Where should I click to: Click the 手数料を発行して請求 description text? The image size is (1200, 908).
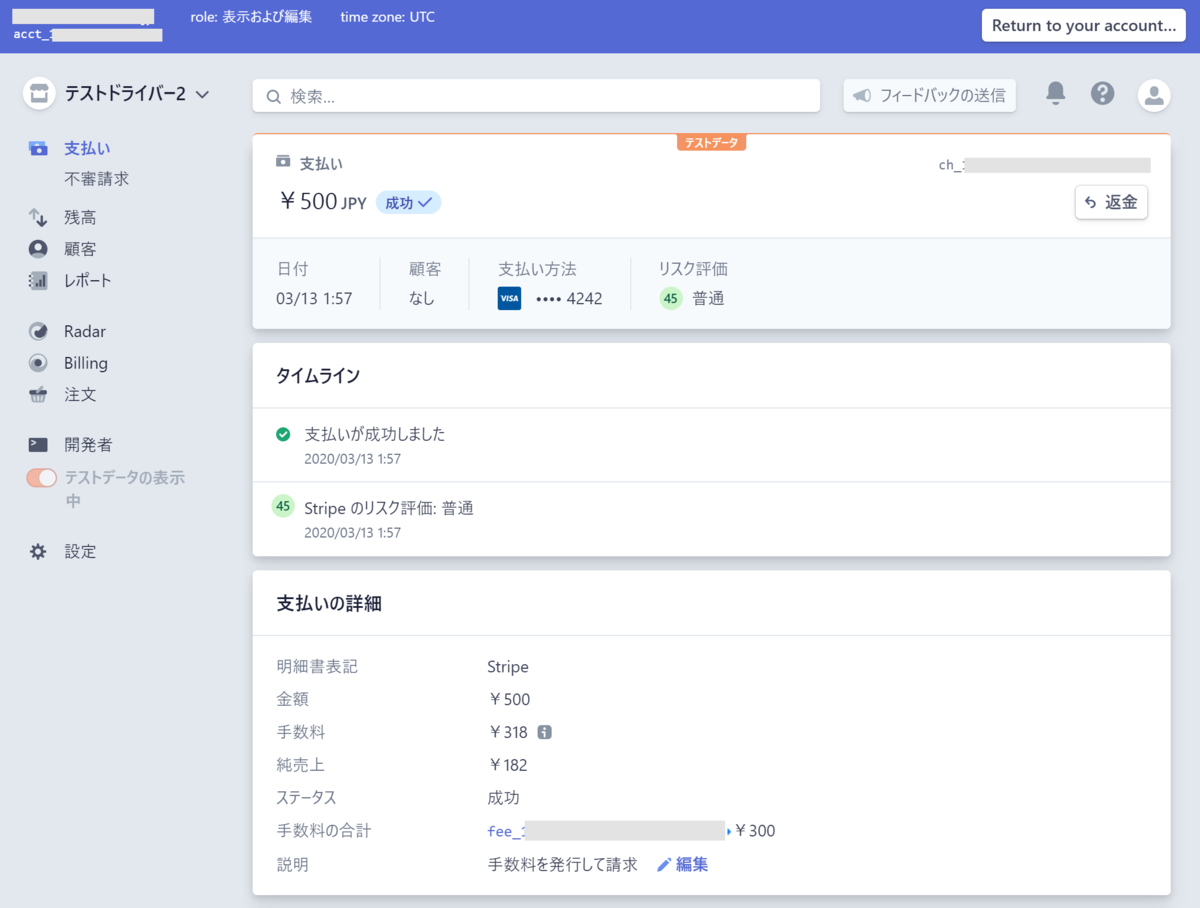point(562,865)
